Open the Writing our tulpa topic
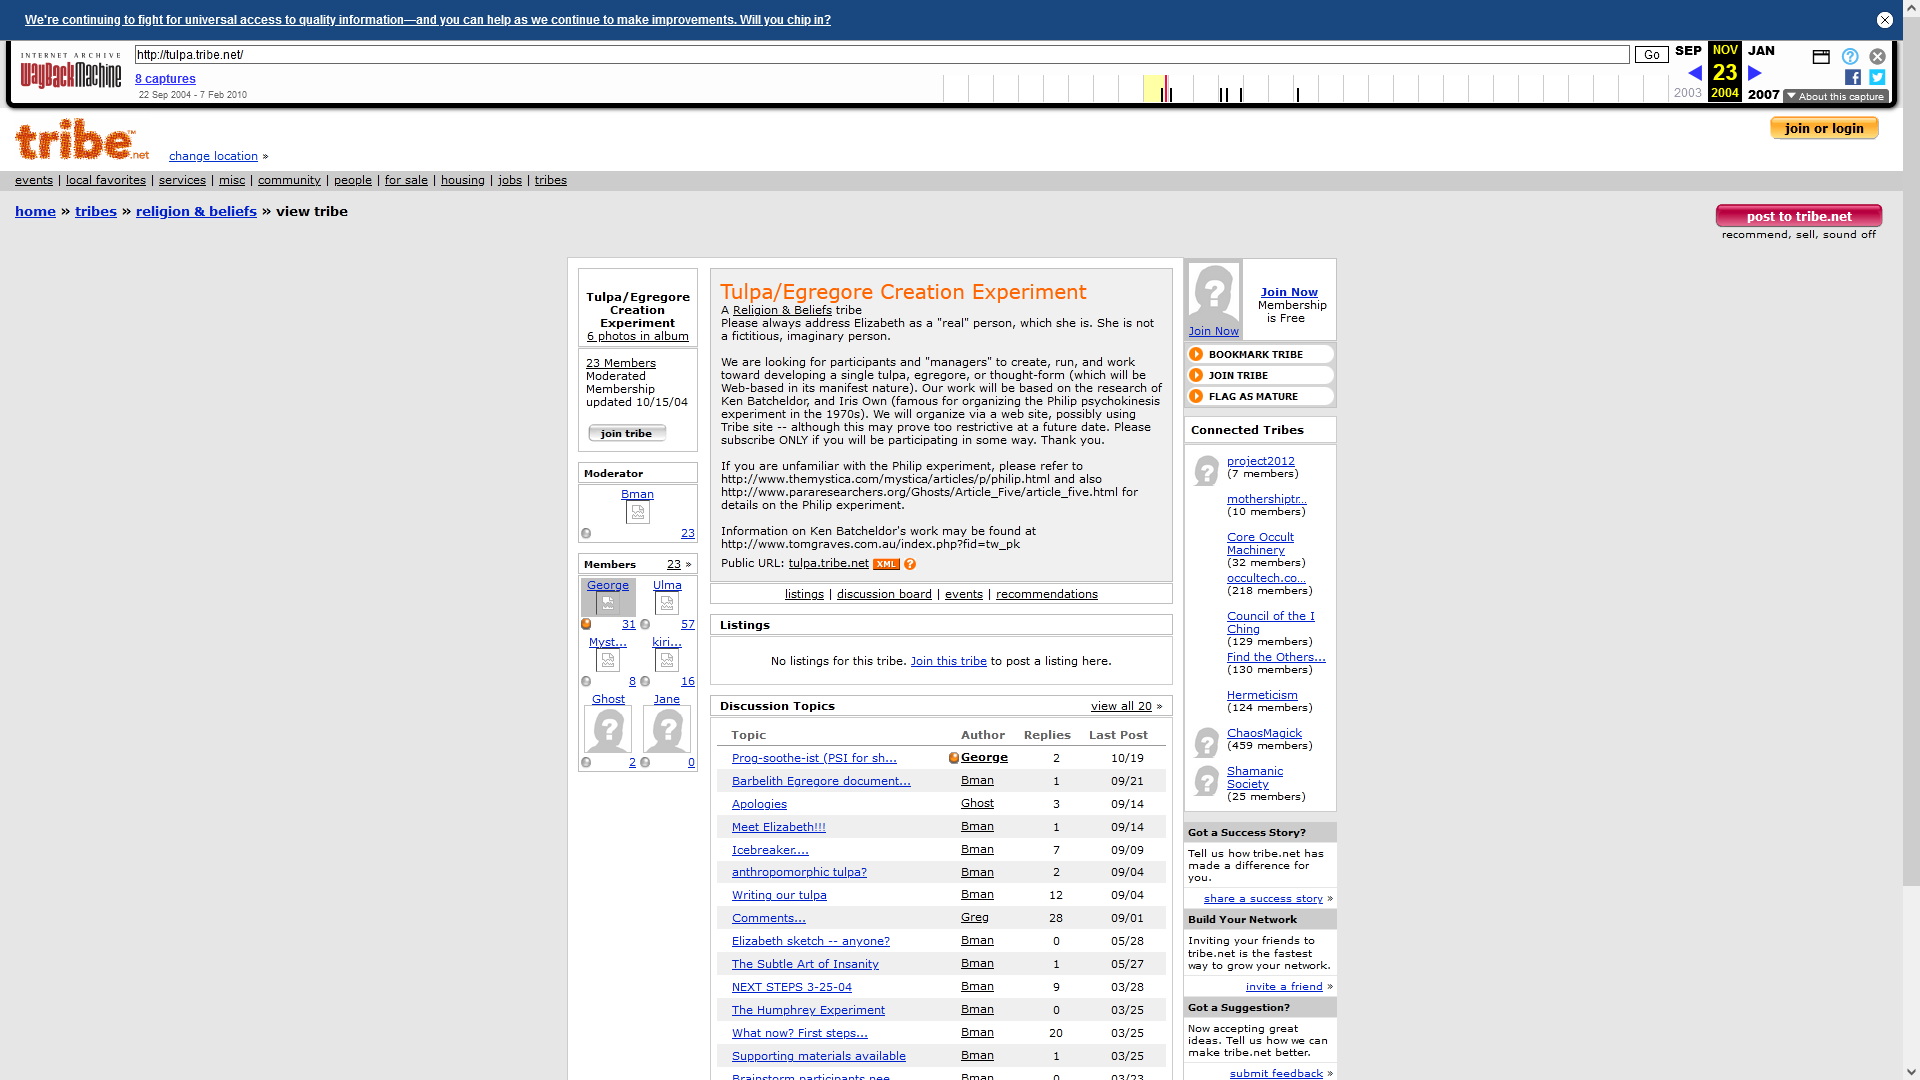Screen dimensions: 1920x1080 (x=779, y=895)
